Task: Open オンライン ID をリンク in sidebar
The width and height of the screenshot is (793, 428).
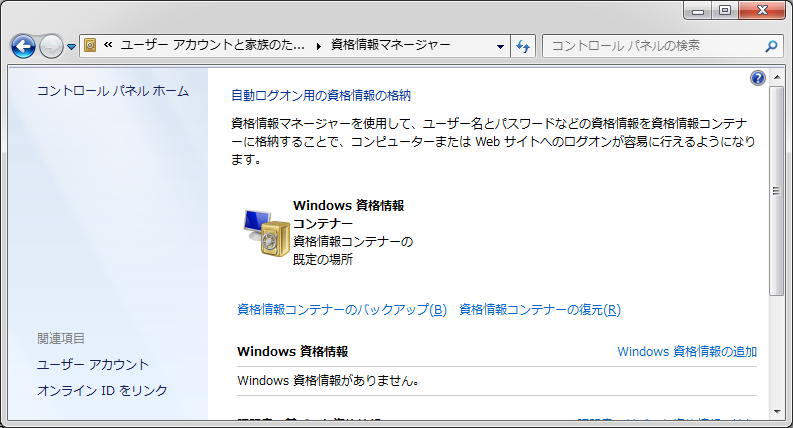Action: pos(102,391)
